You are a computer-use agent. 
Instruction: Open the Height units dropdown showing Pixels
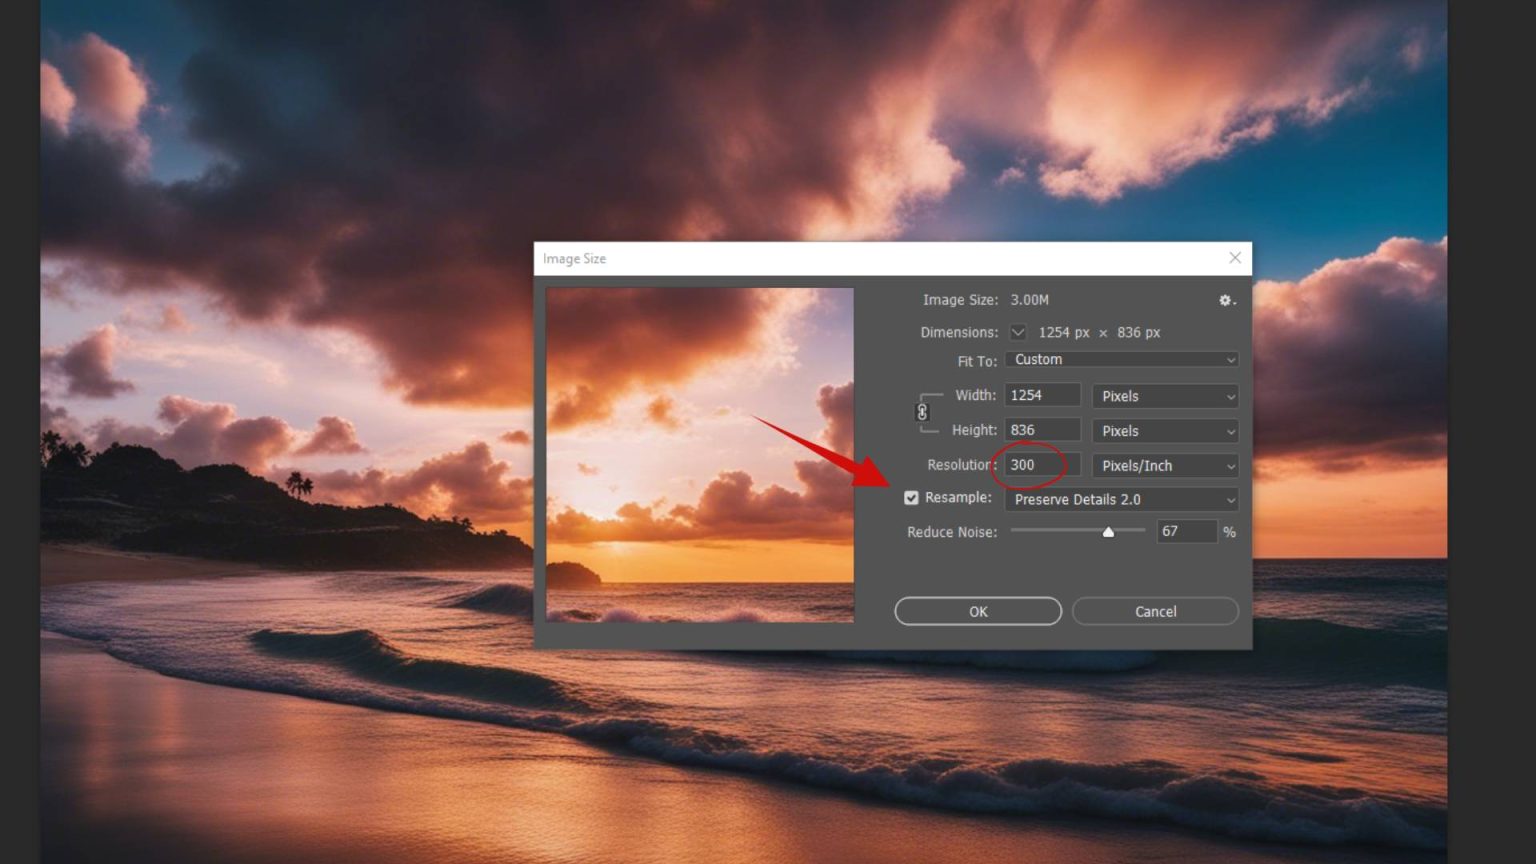1164,430
